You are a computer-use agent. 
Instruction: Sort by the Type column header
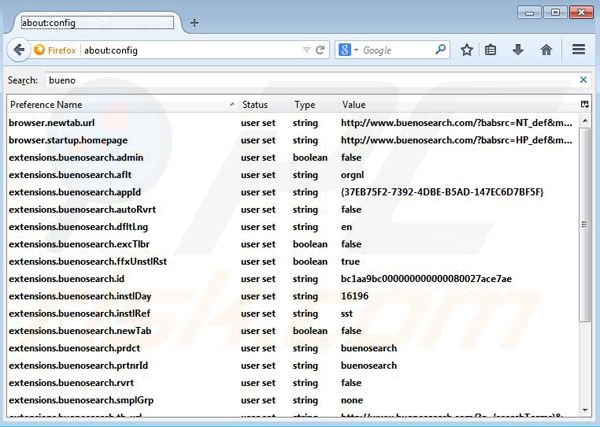[x=314, y=104]
